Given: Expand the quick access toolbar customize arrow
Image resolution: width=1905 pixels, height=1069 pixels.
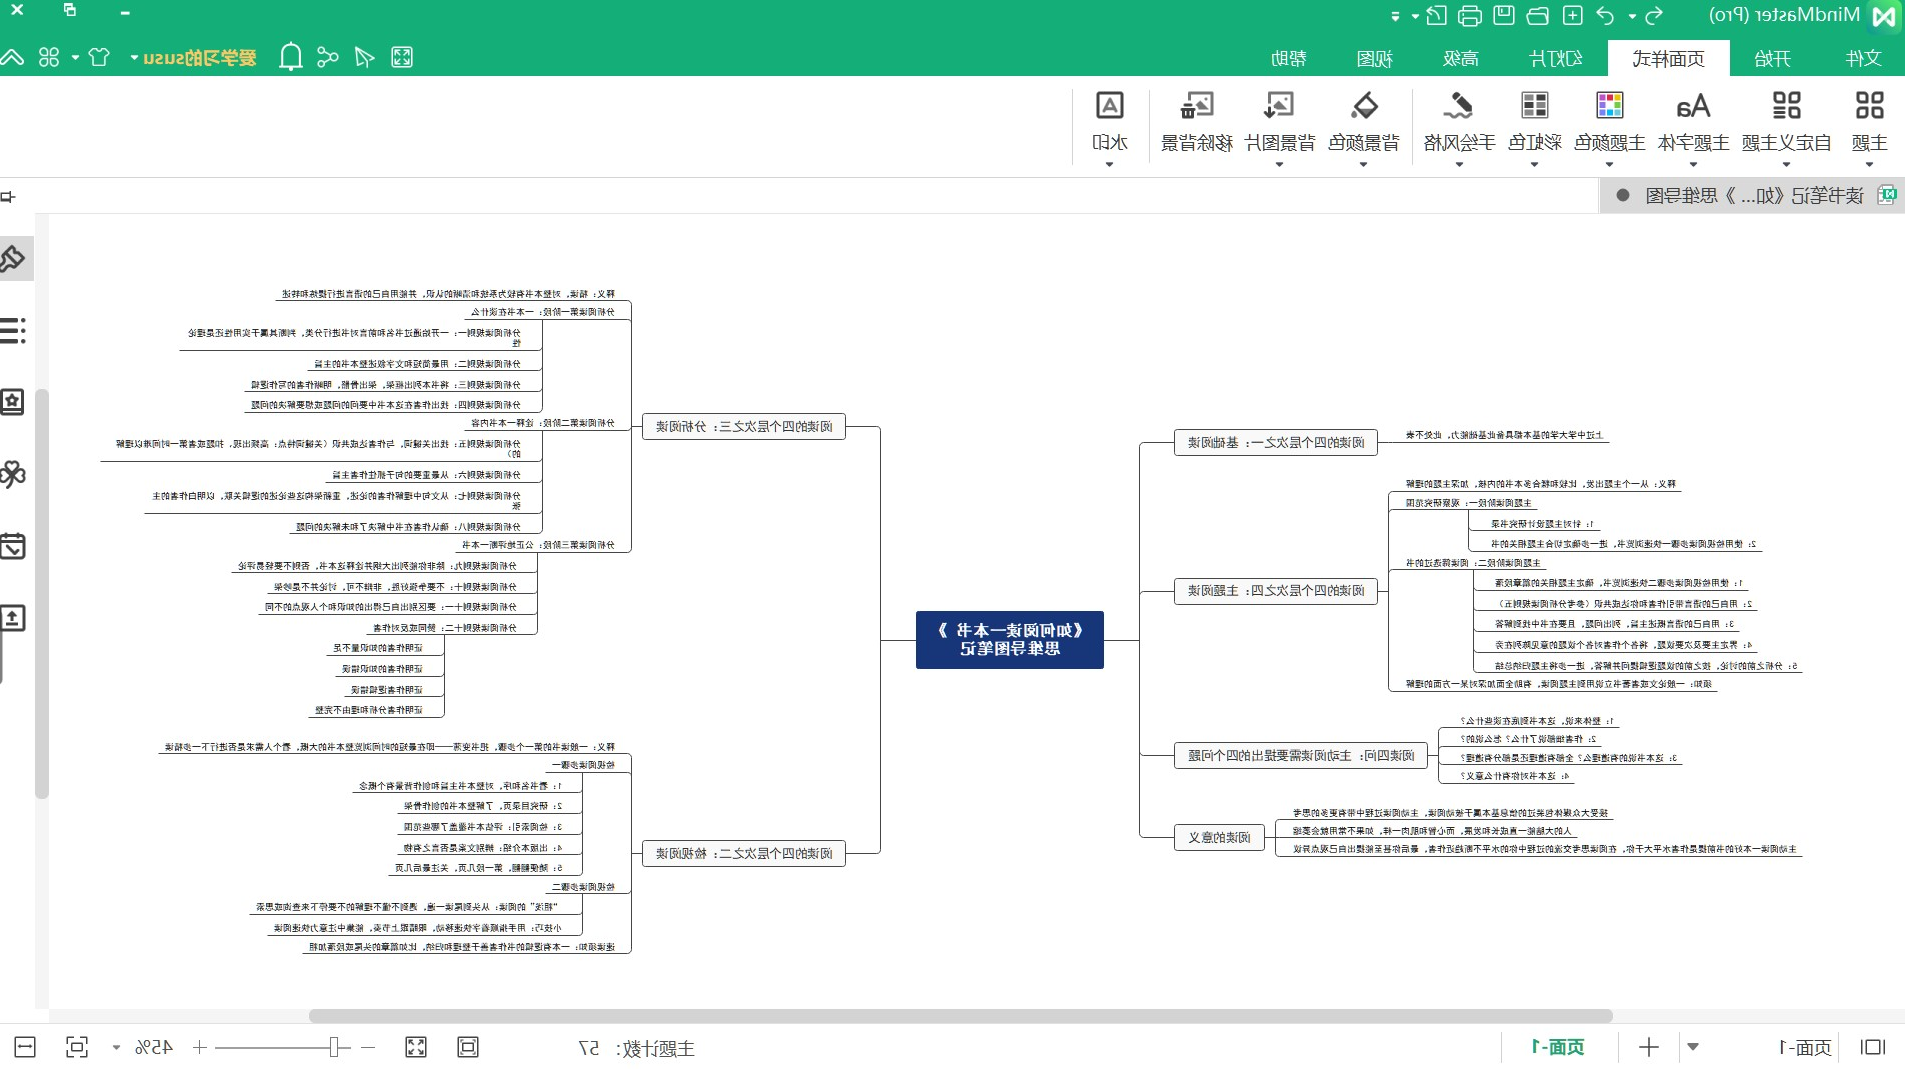Looking at the screenshot, I should [1396, 16].
